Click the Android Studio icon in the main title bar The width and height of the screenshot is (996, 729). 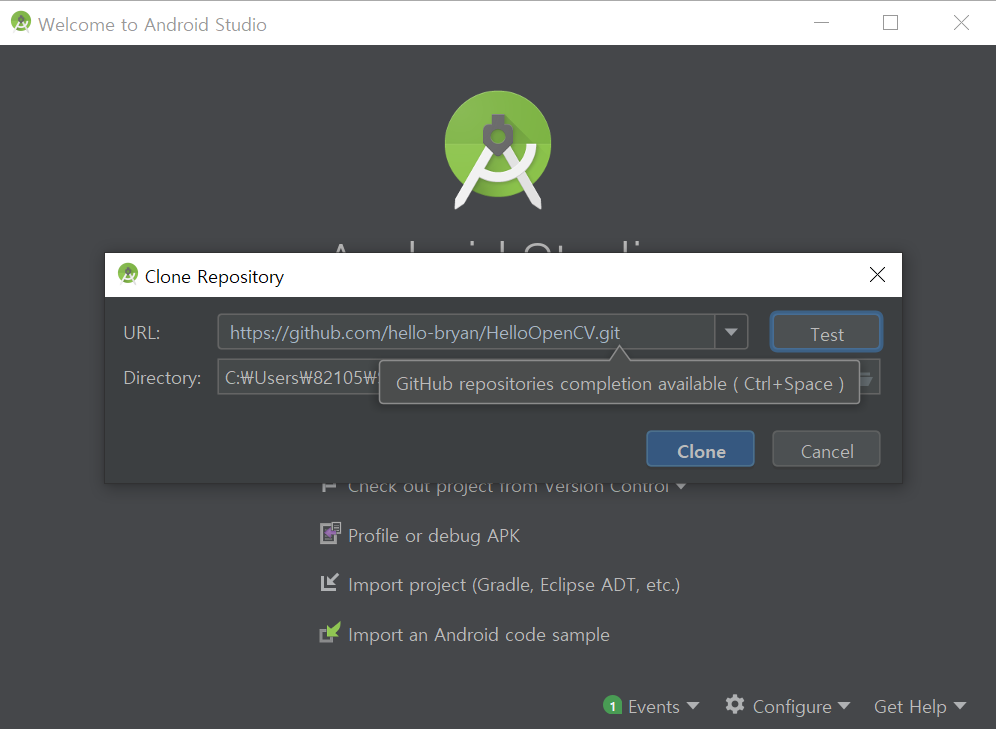coord(21,22)
